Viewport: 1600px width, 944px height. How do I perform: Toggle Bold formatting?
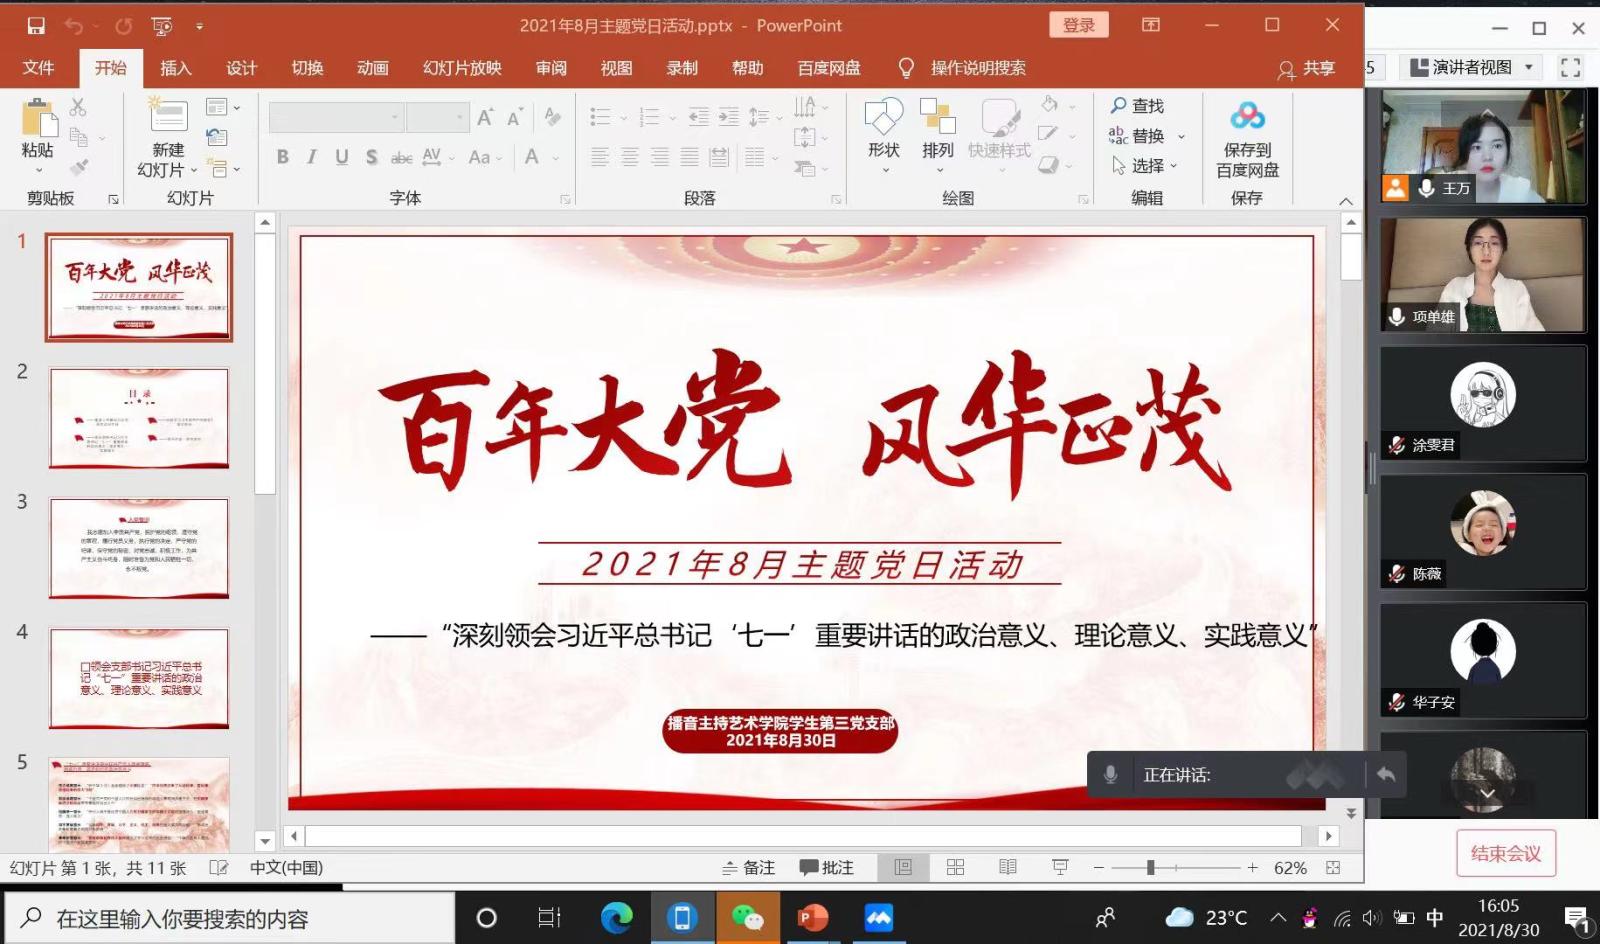[283, 157]
